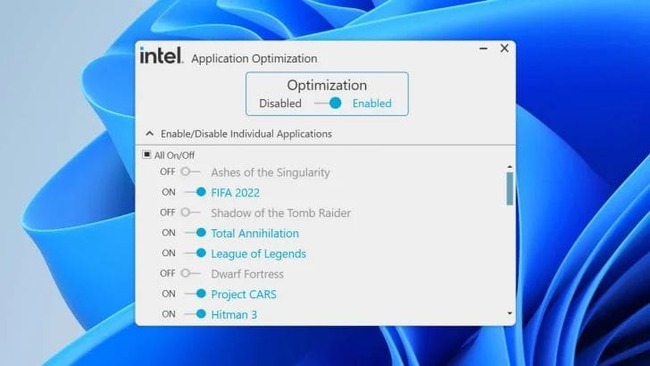Select the Hitman 3 name
The width and height of the screenshot is (650, 366).
(234, 315)
